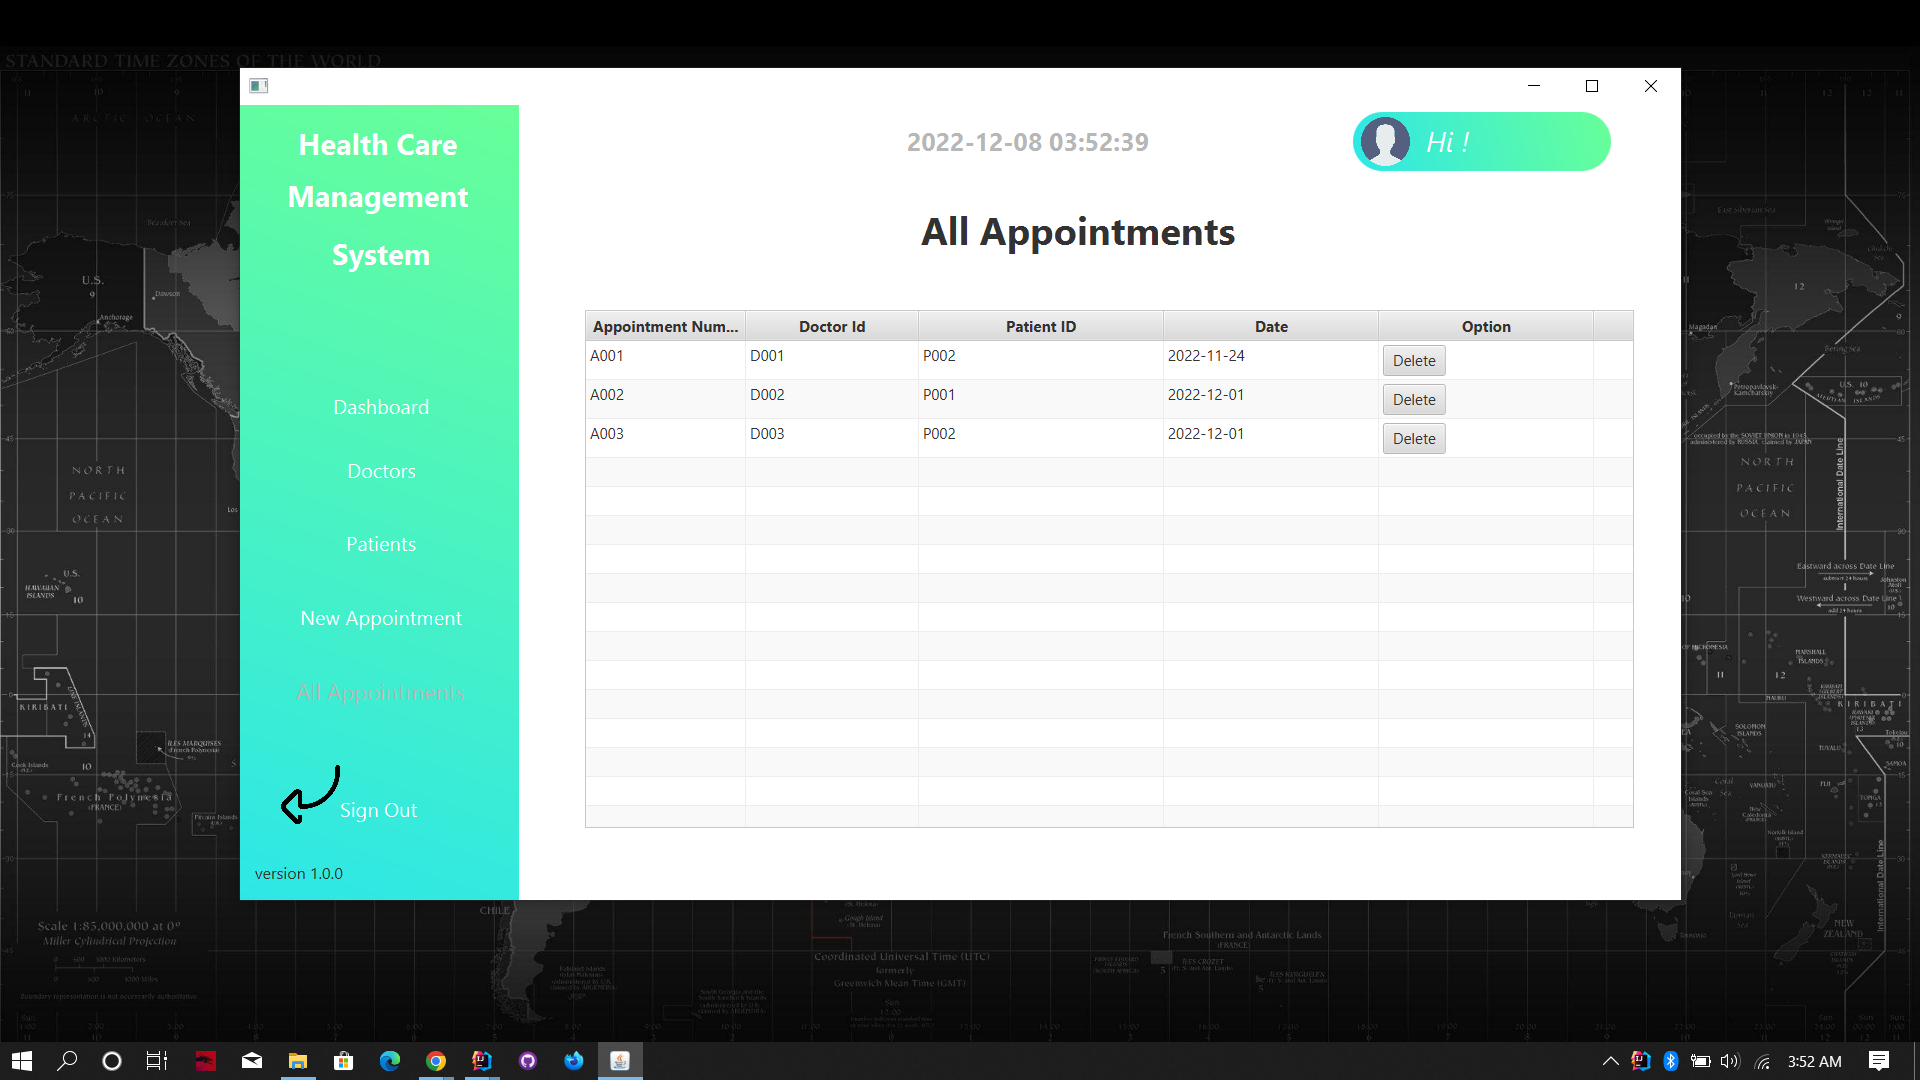Screen dimensions: 1920x1080
Task: Launch the Mail app from taskbar
Action: tap(252, 1061)
